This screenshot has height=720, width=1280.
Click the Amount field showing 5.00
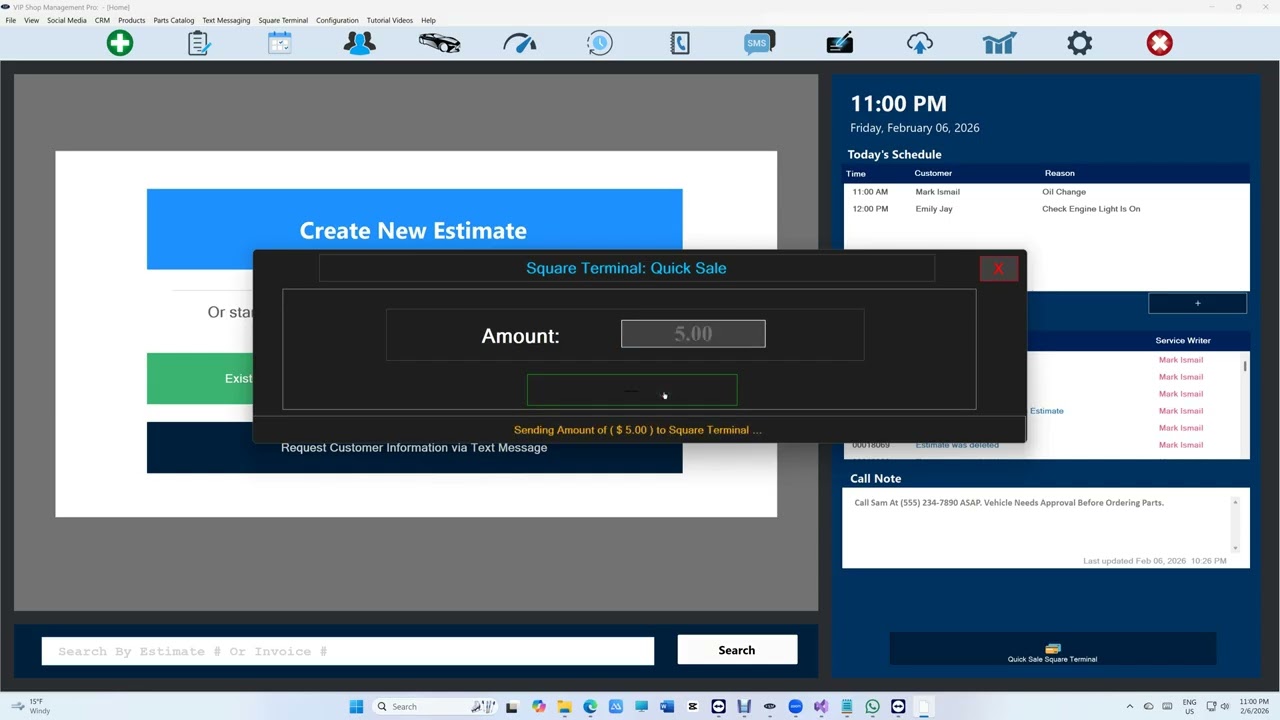point(693,334)
